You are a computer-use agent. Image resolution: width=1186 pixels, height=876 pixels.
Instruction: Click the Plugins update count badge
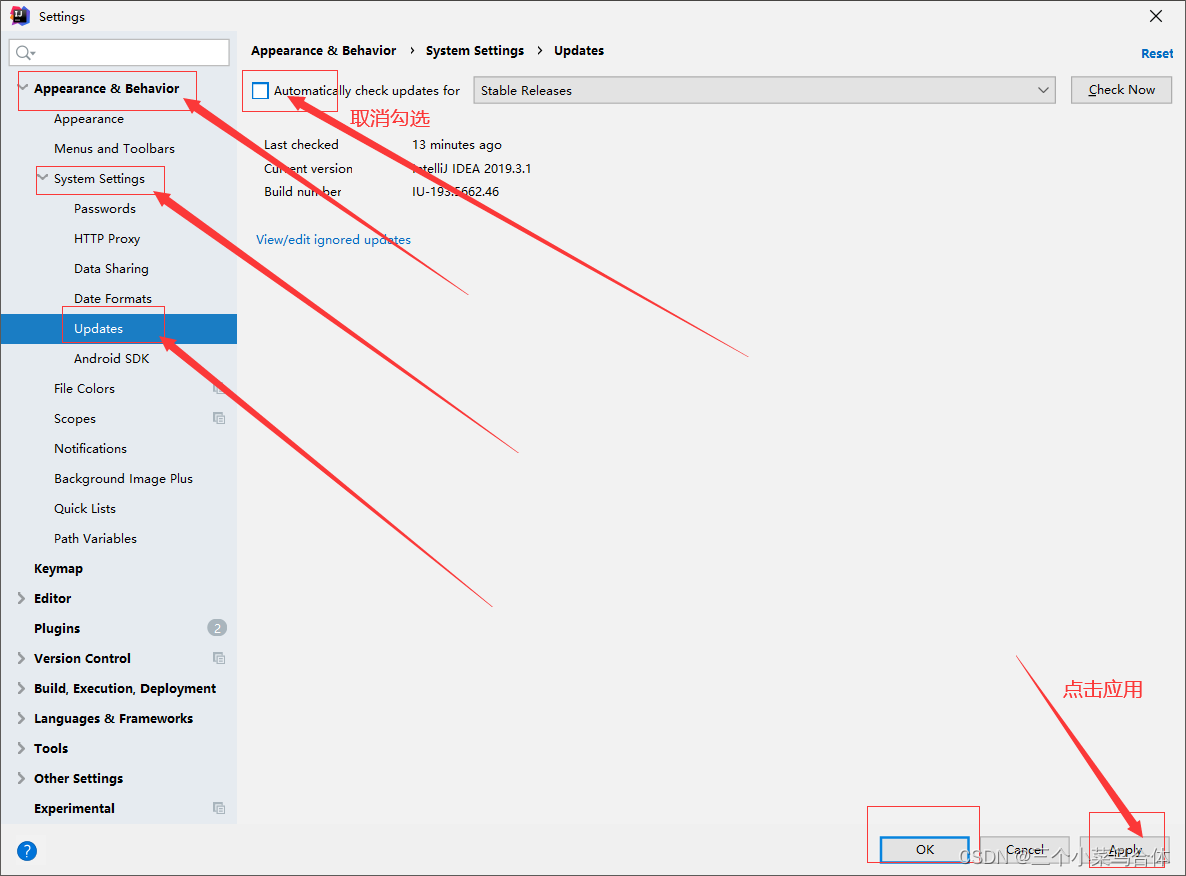217,628
